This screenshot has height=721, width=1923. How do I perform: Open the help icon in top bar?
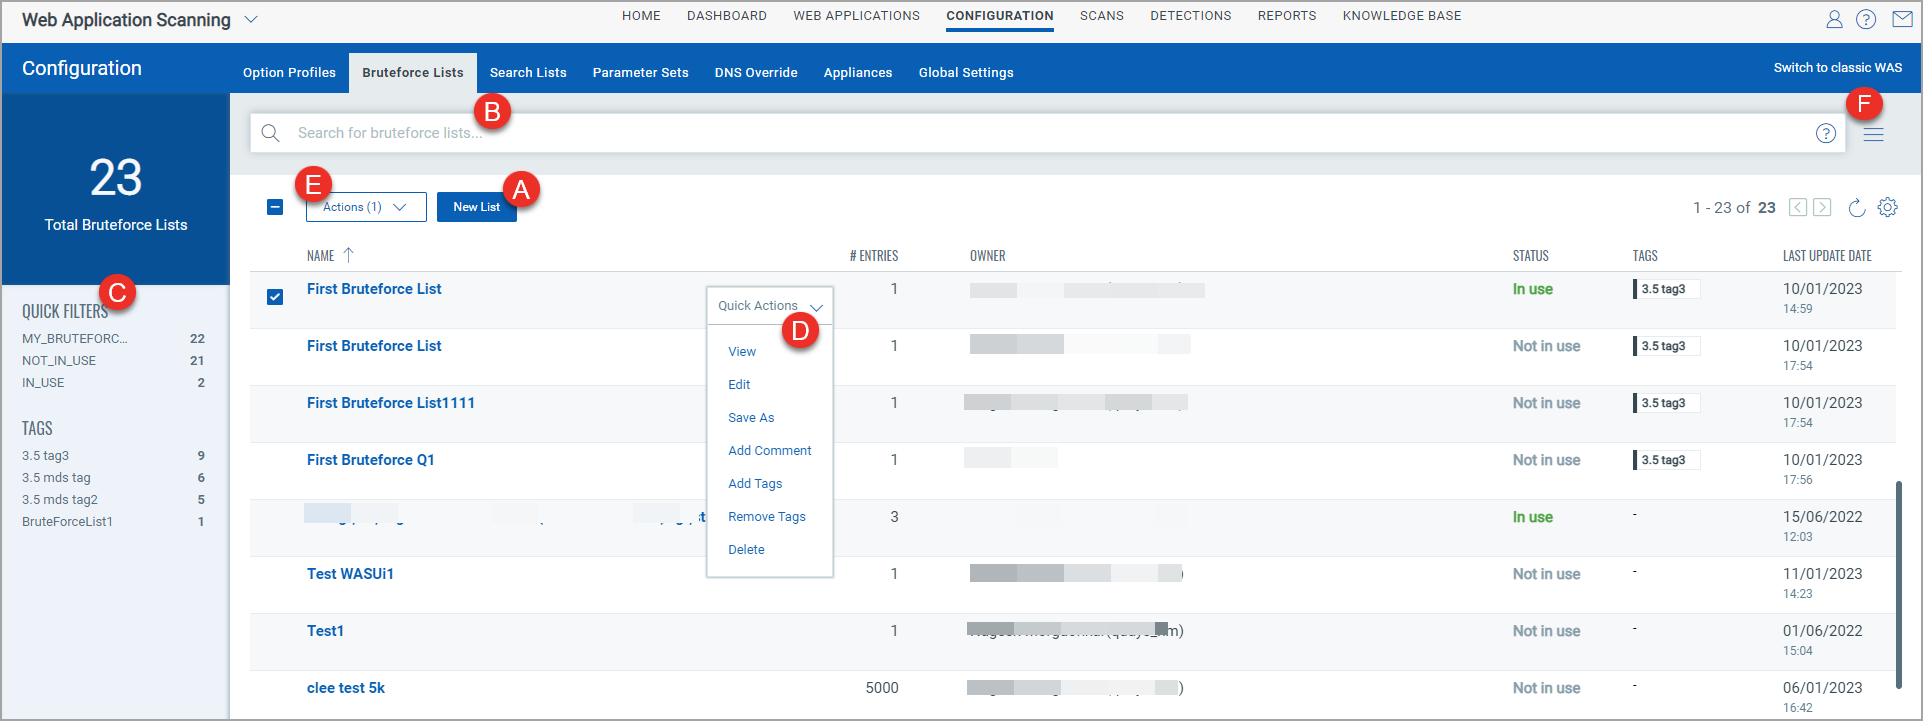coord(1866,19)
